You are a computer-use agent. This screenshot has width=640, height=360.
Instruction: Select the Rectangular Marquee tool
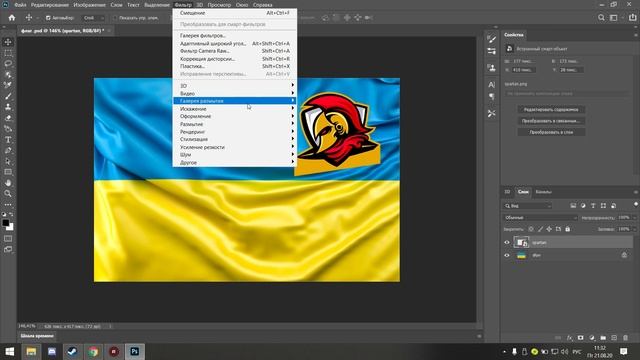tap(8, 53)
